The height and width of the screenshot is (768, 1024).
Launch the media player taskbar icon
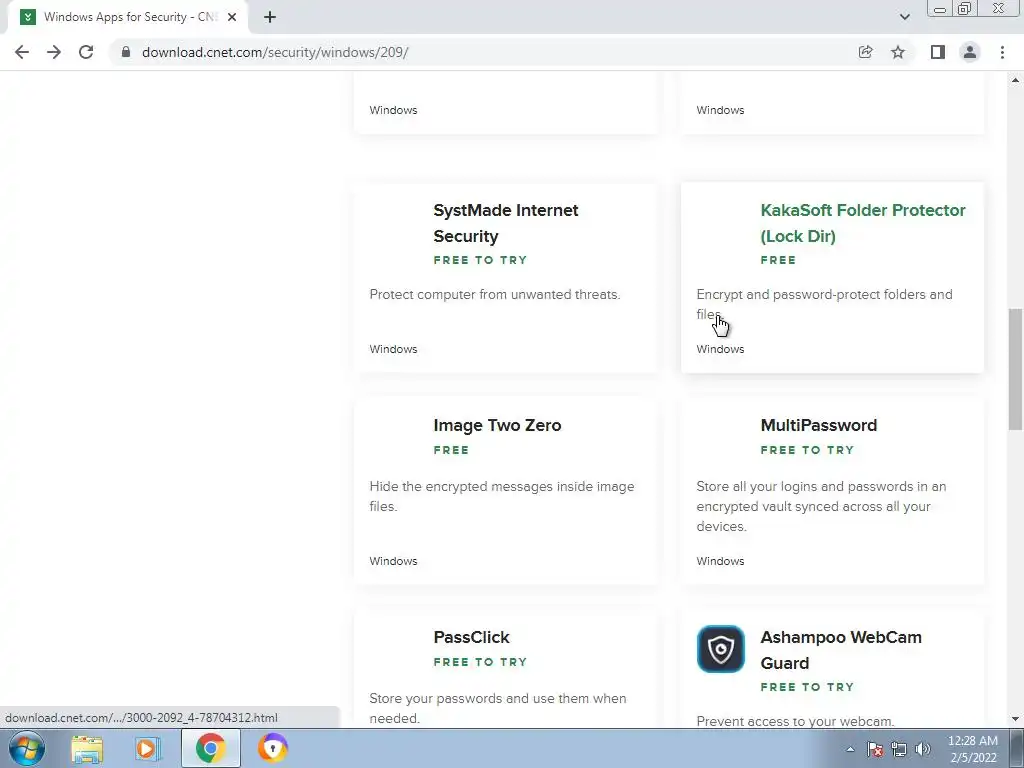click(x=148, y=748)
